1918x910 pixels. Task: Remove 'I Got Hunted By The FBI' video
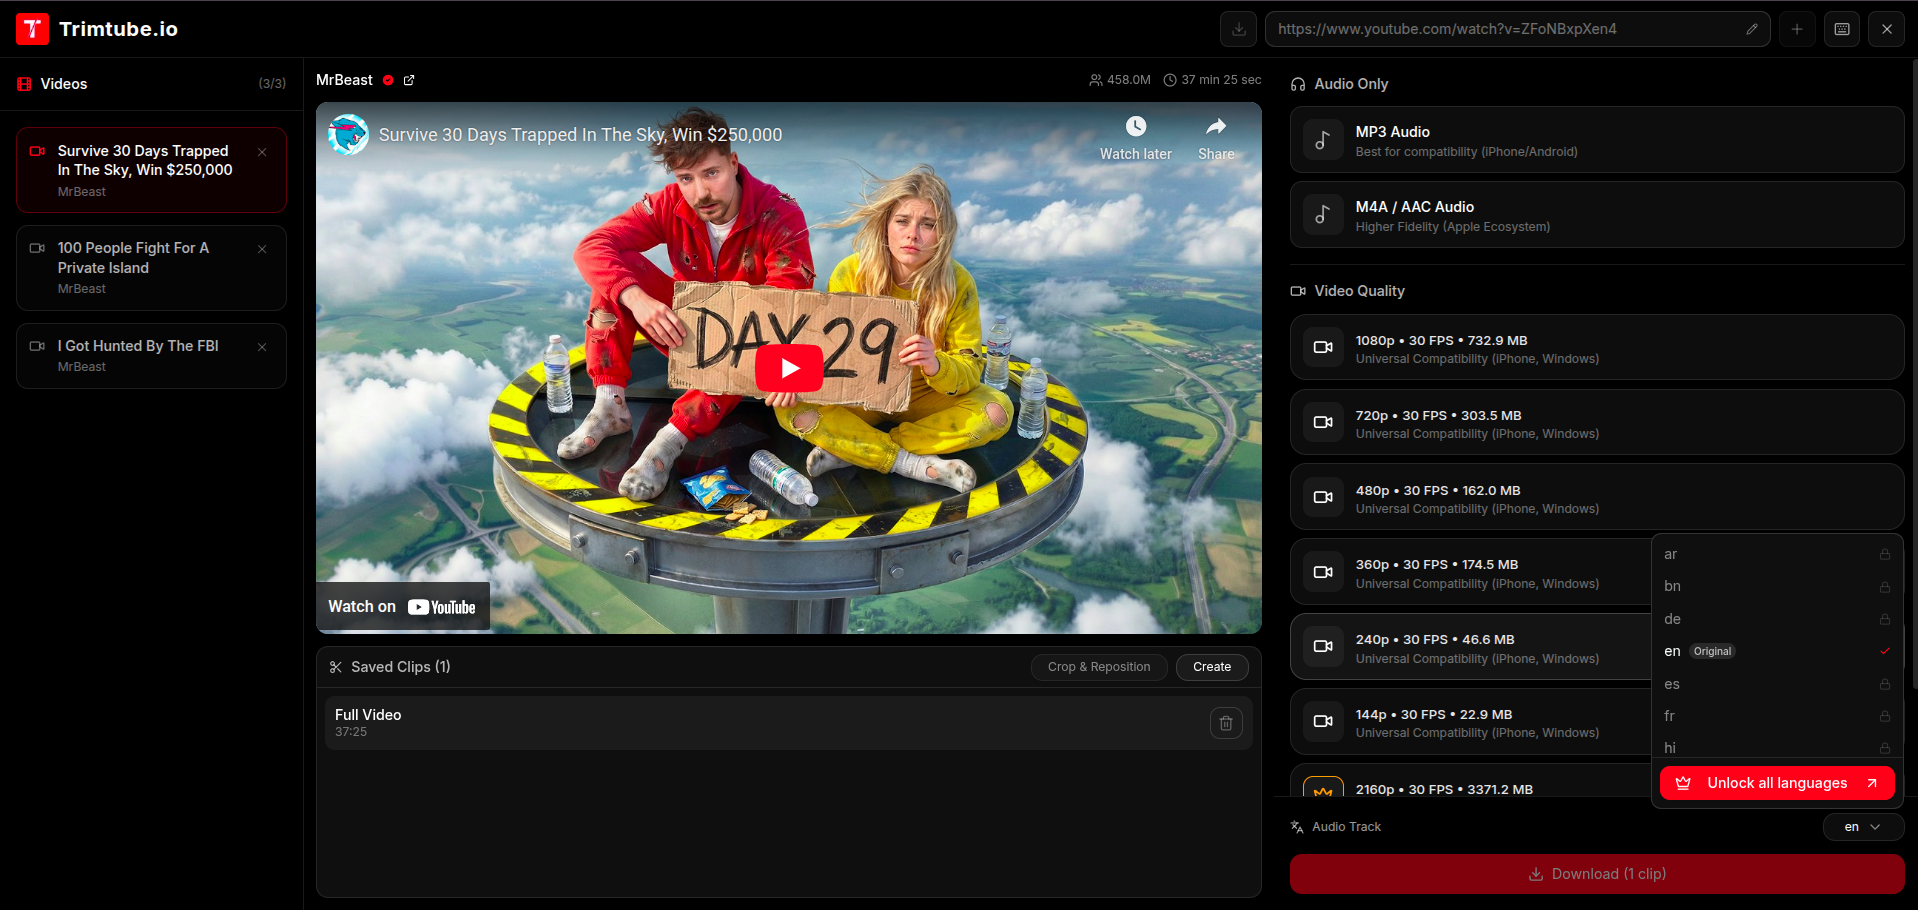(262, 347)
